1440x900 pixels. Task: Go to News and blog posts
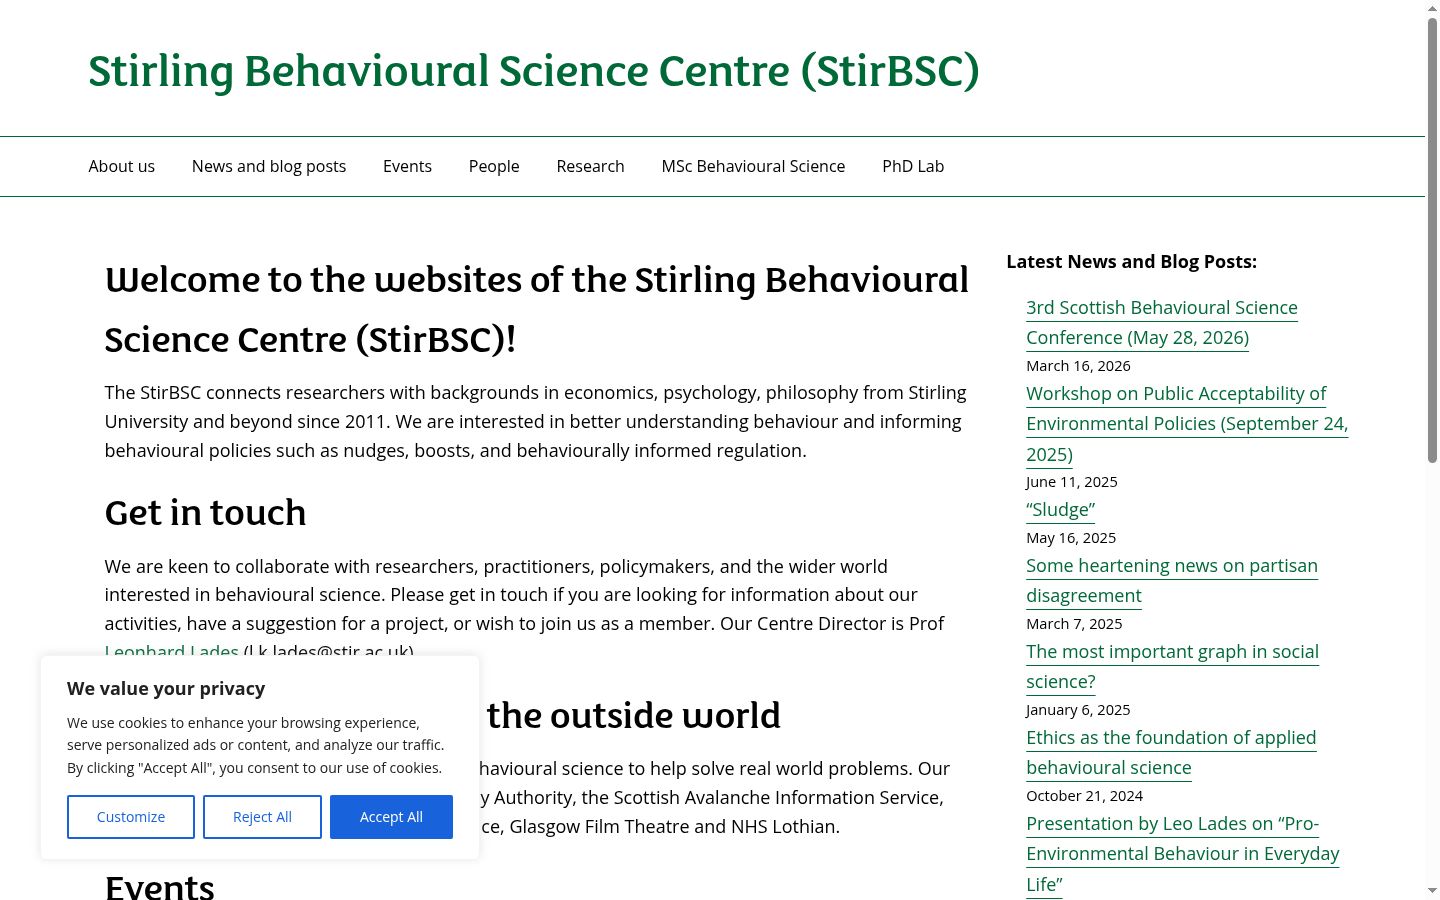[x=269, y=166]
